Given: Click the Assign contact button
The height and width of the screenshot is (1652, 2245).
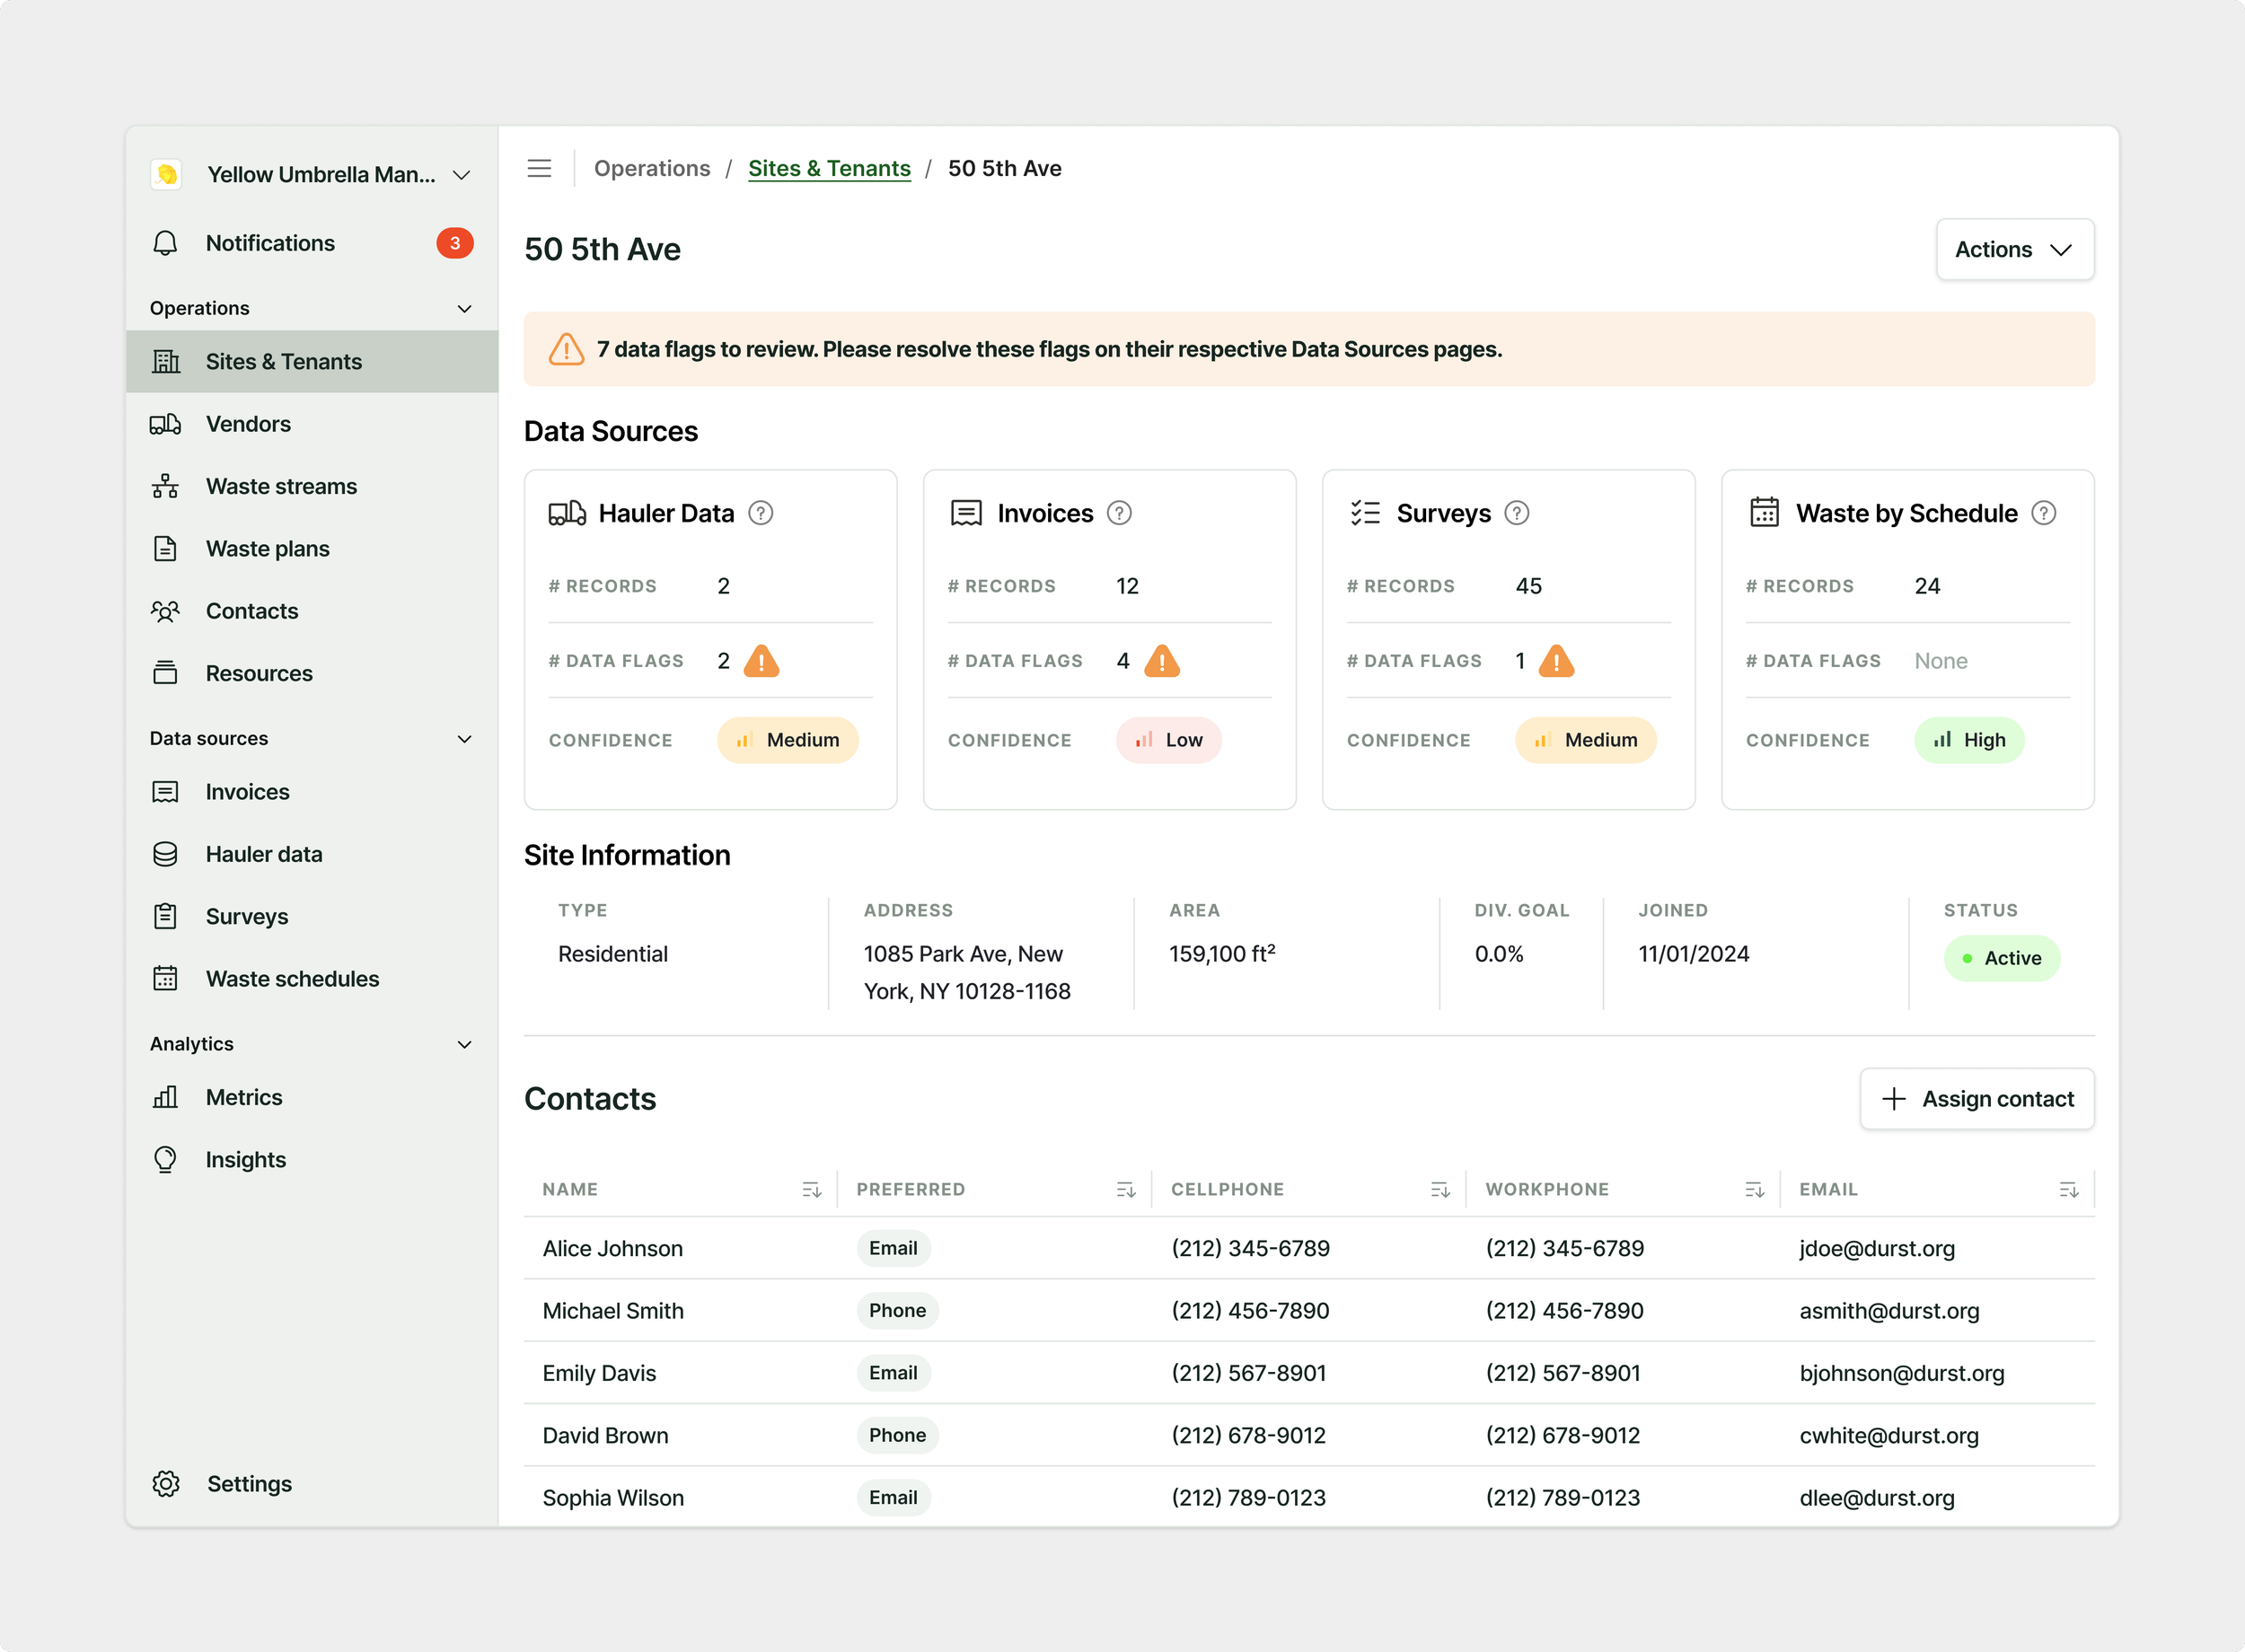Looking at the screenshot, I should click(x=1977, y=1098).
